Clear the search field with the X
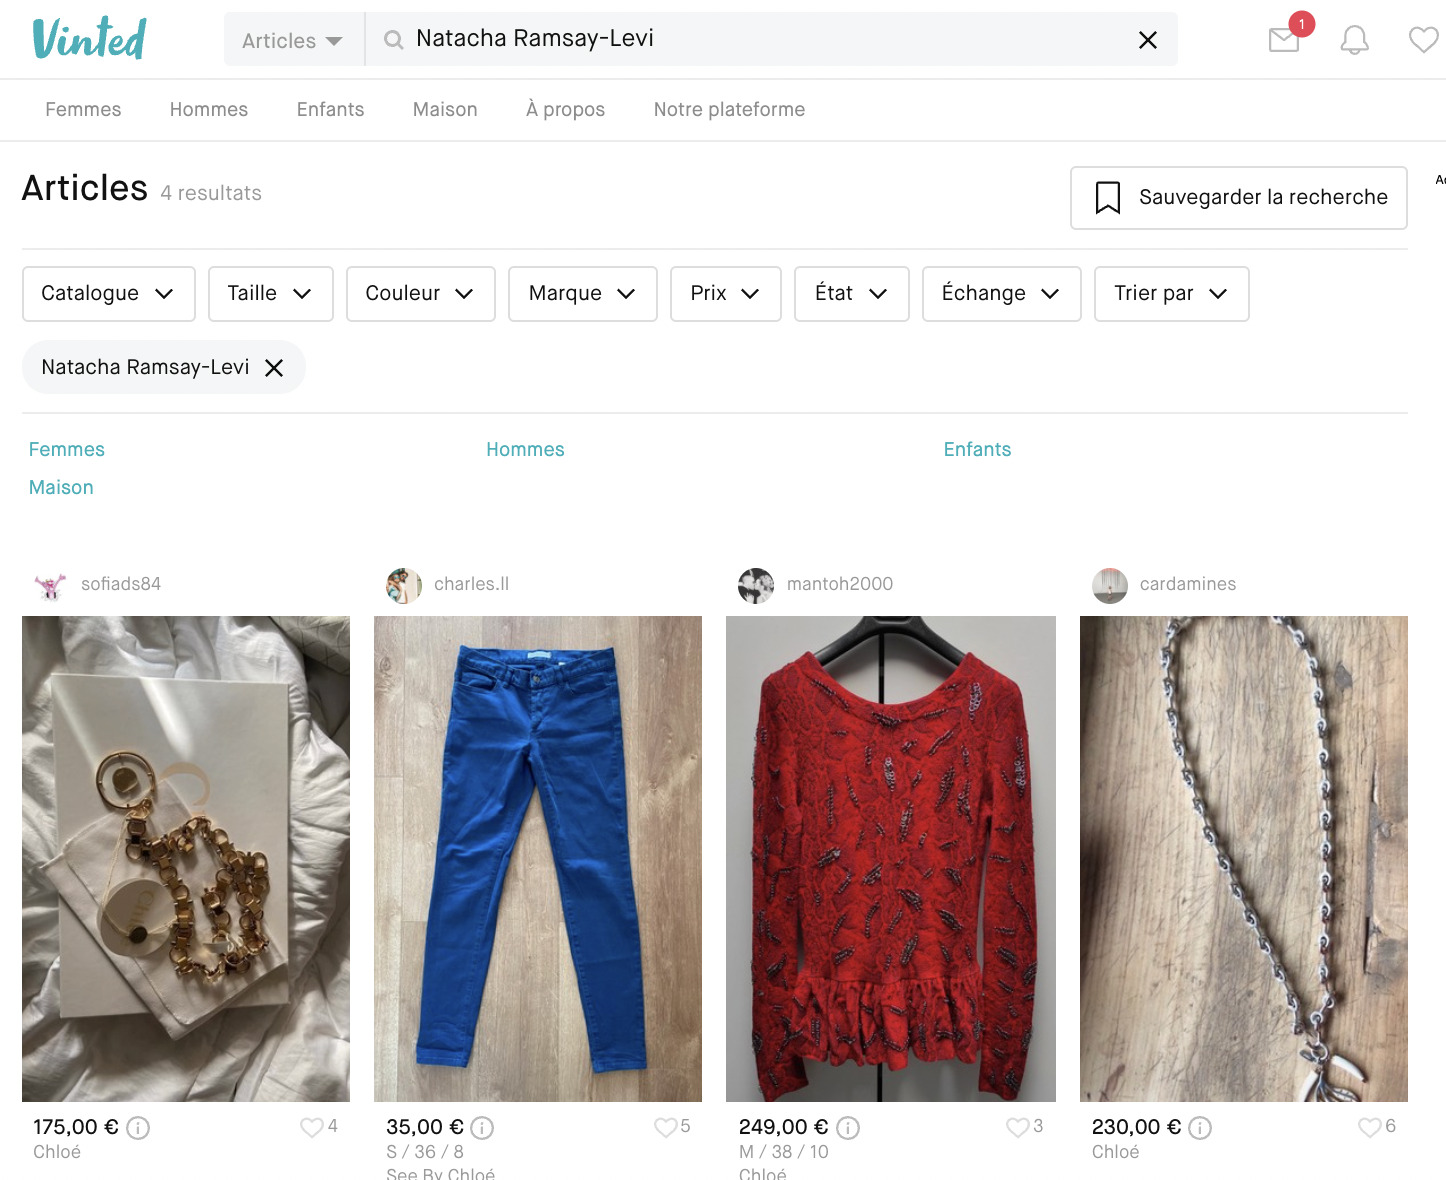Viewport: 1446px width, 1180px height. tap(1148, 40)
